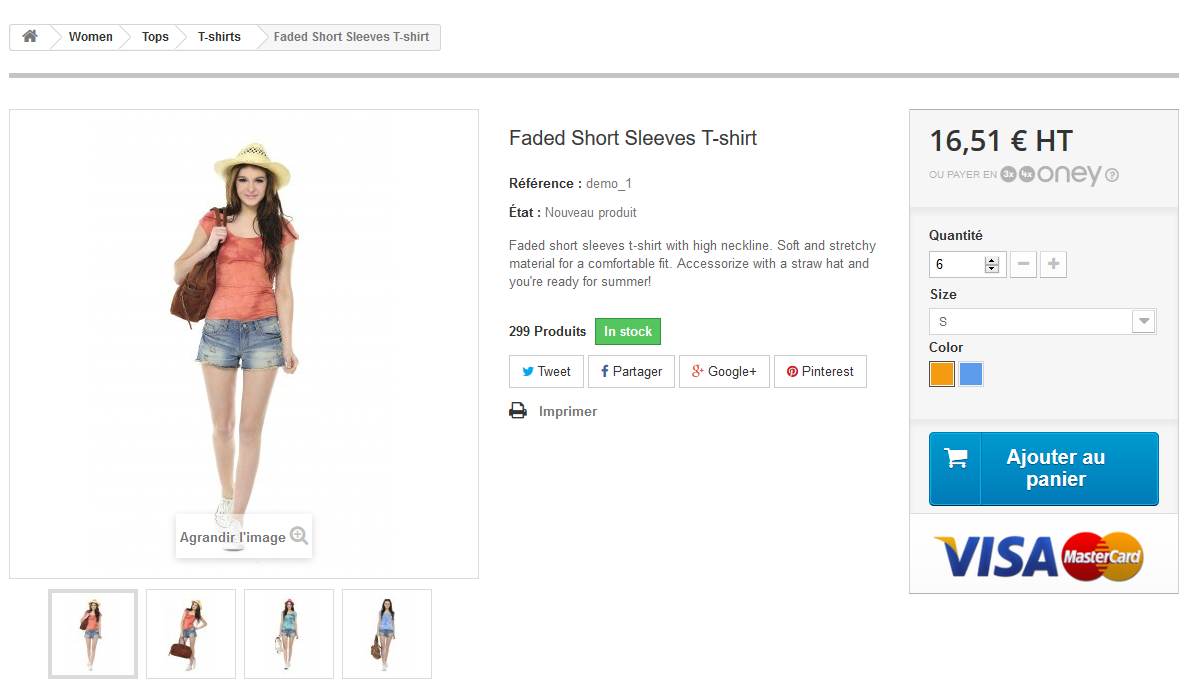This screenshot has height=694, width=1189.
Task: Select third thumbnail with teal shirt
Action: pos(289,634)
